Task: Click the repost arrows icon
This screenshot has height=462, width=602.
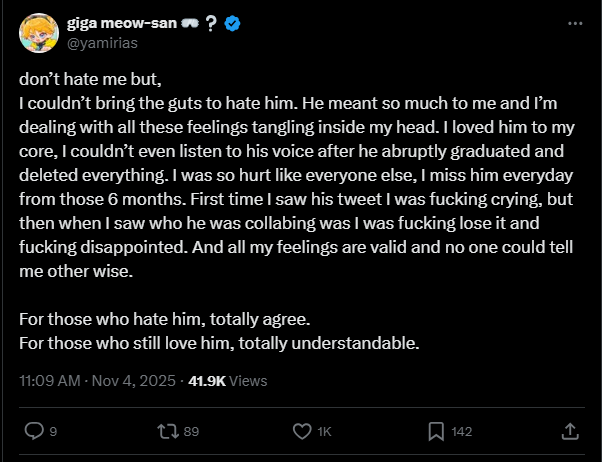Action: (x=167, y=431)
